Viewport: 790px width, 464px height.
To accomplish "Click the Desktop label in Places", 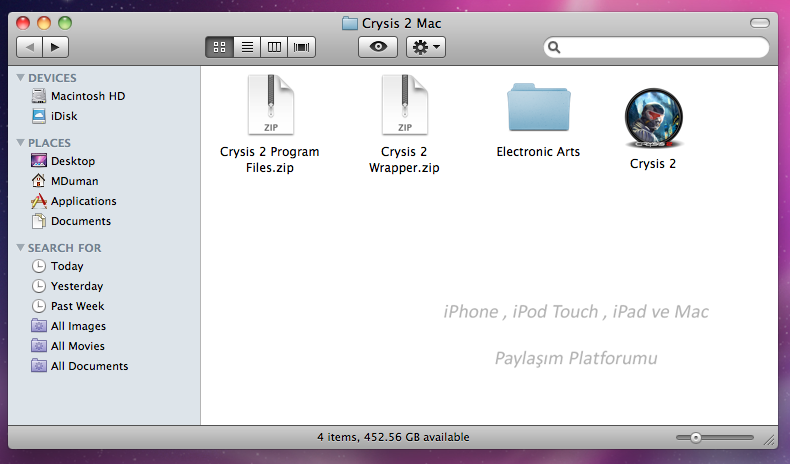I will (x=73, y=161).
